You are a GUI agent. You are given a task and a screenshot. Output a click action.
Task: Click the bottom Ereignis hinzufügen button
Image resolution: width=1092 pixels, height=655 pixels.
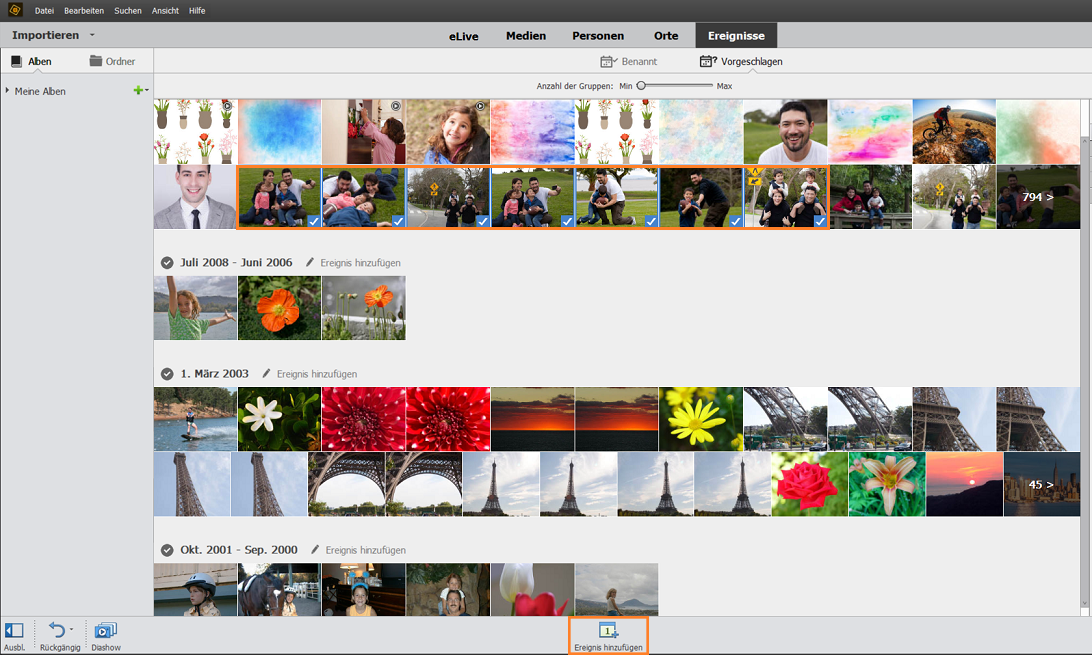click(x=609, y=636)
